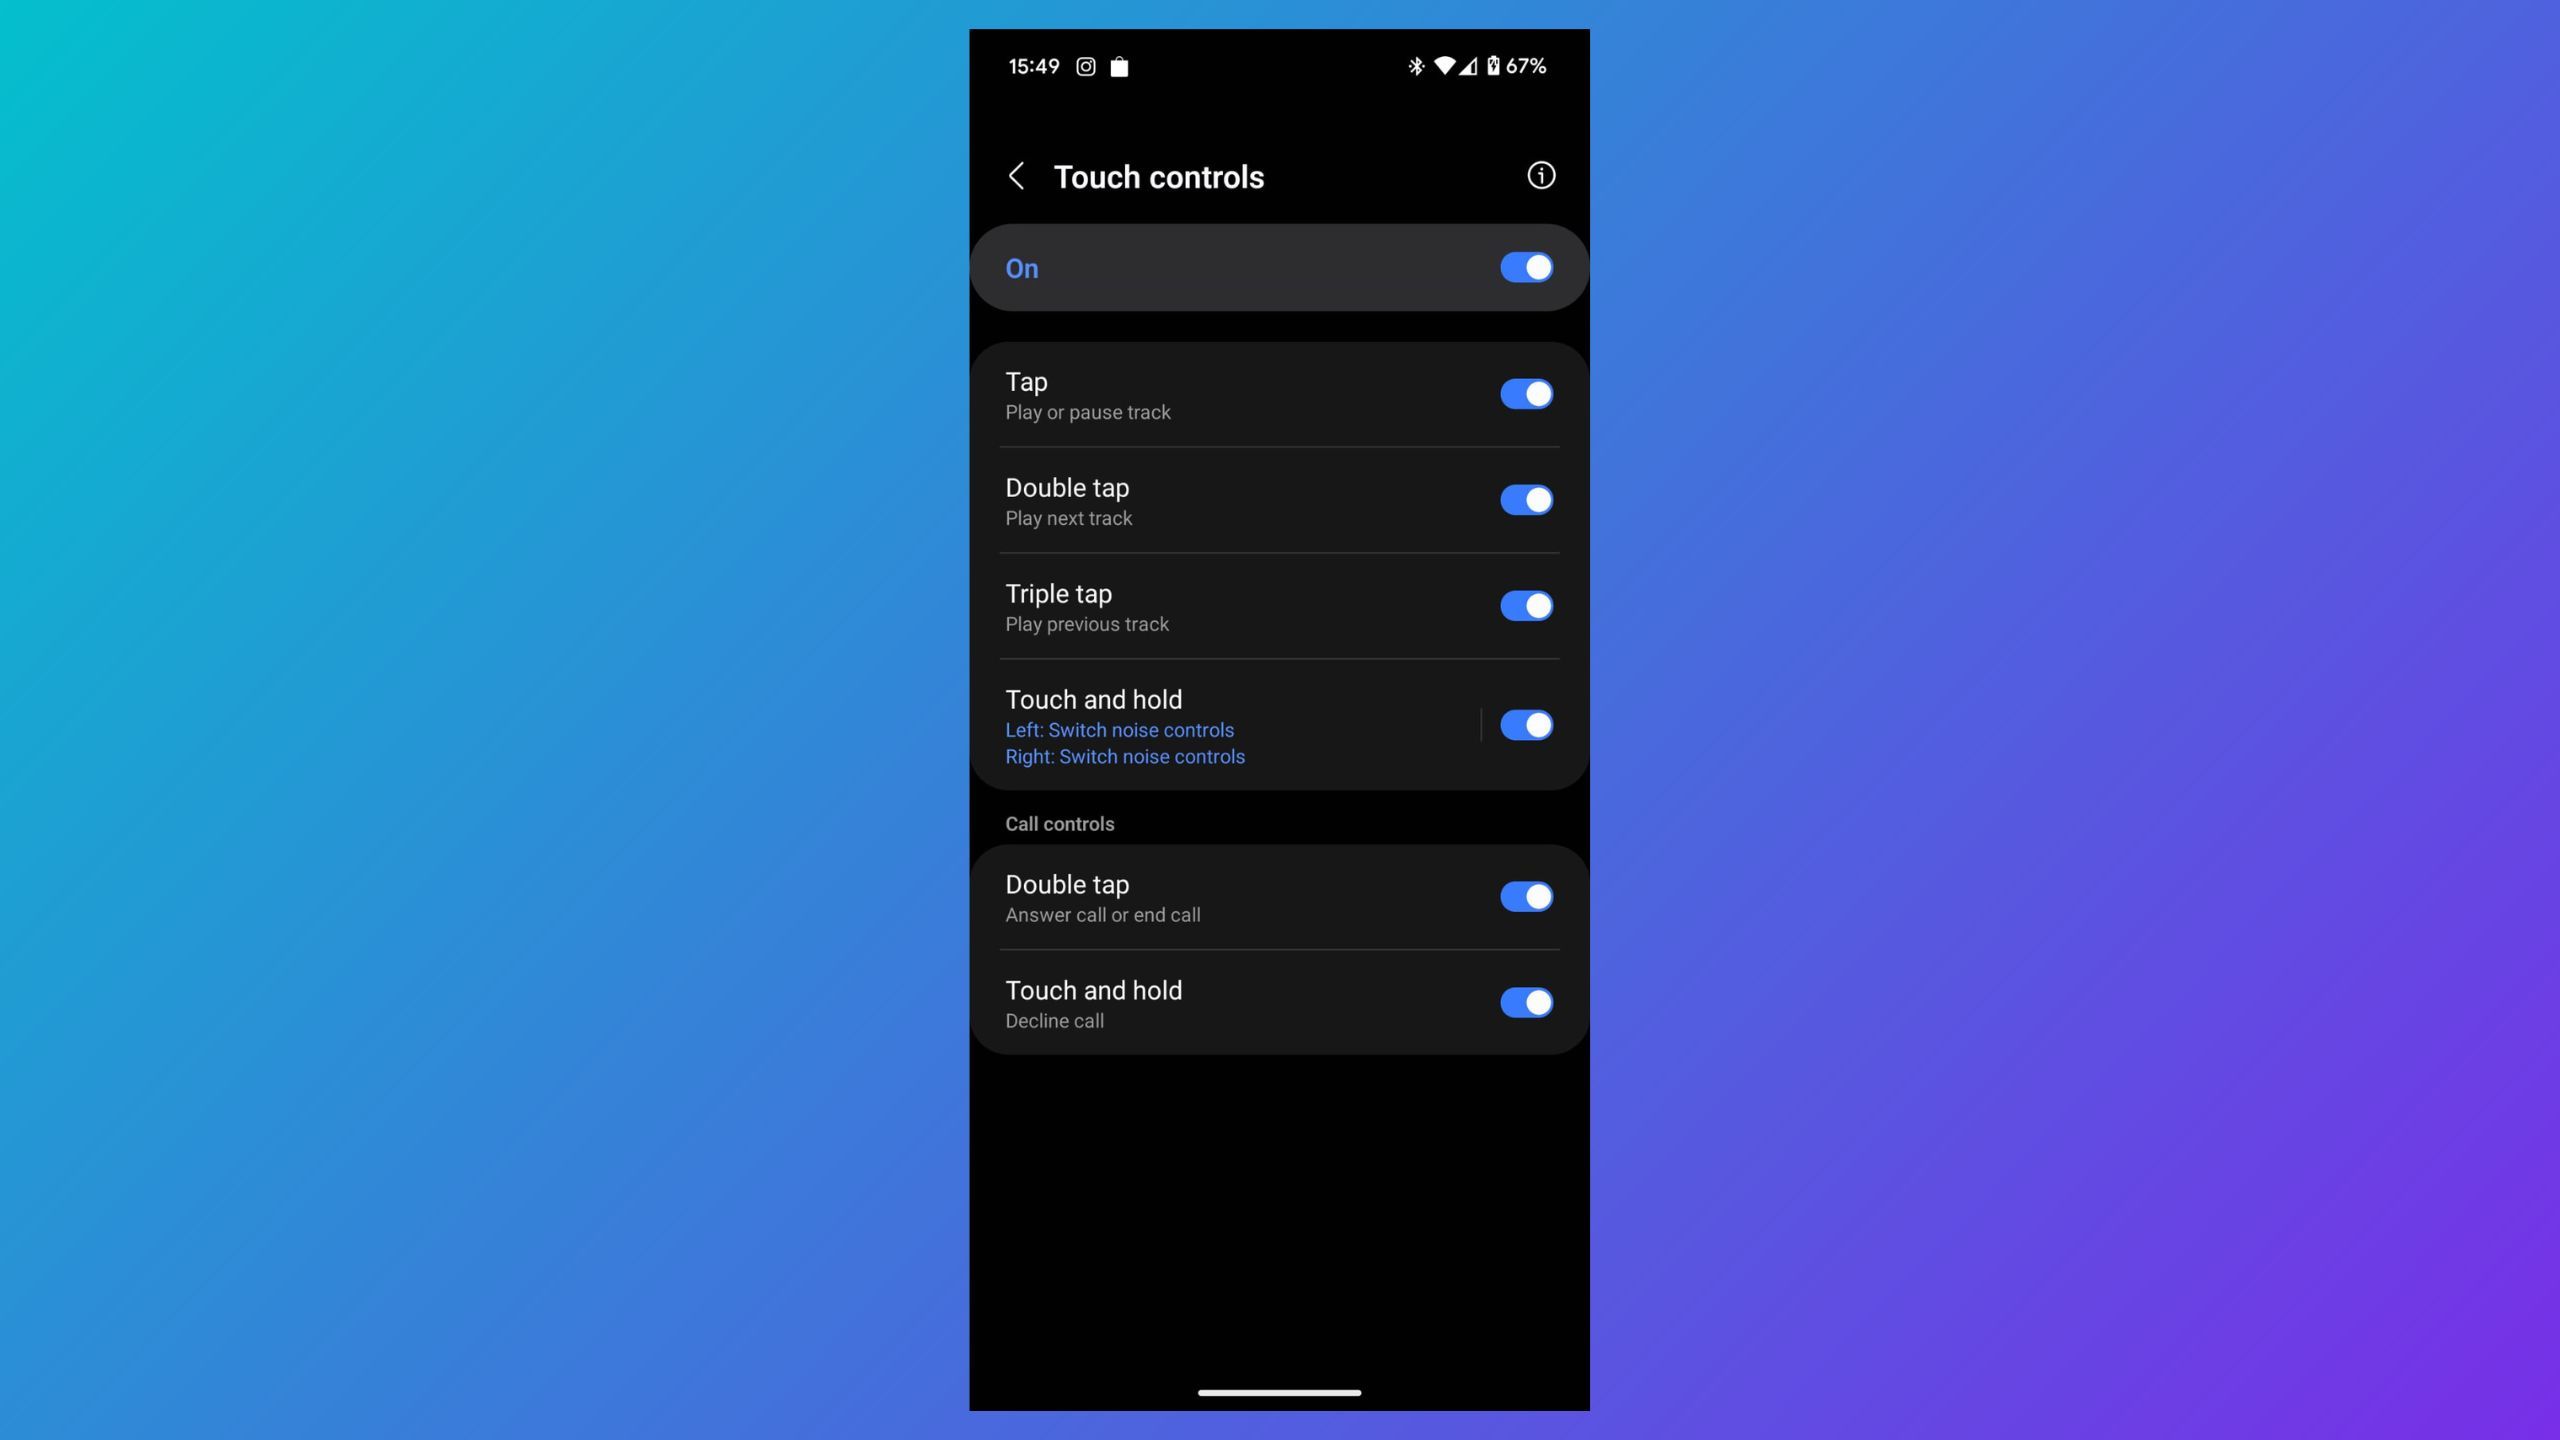
Task: Disable the Touch and hold decline call toggle
Action: [x=1524, y=1002]
